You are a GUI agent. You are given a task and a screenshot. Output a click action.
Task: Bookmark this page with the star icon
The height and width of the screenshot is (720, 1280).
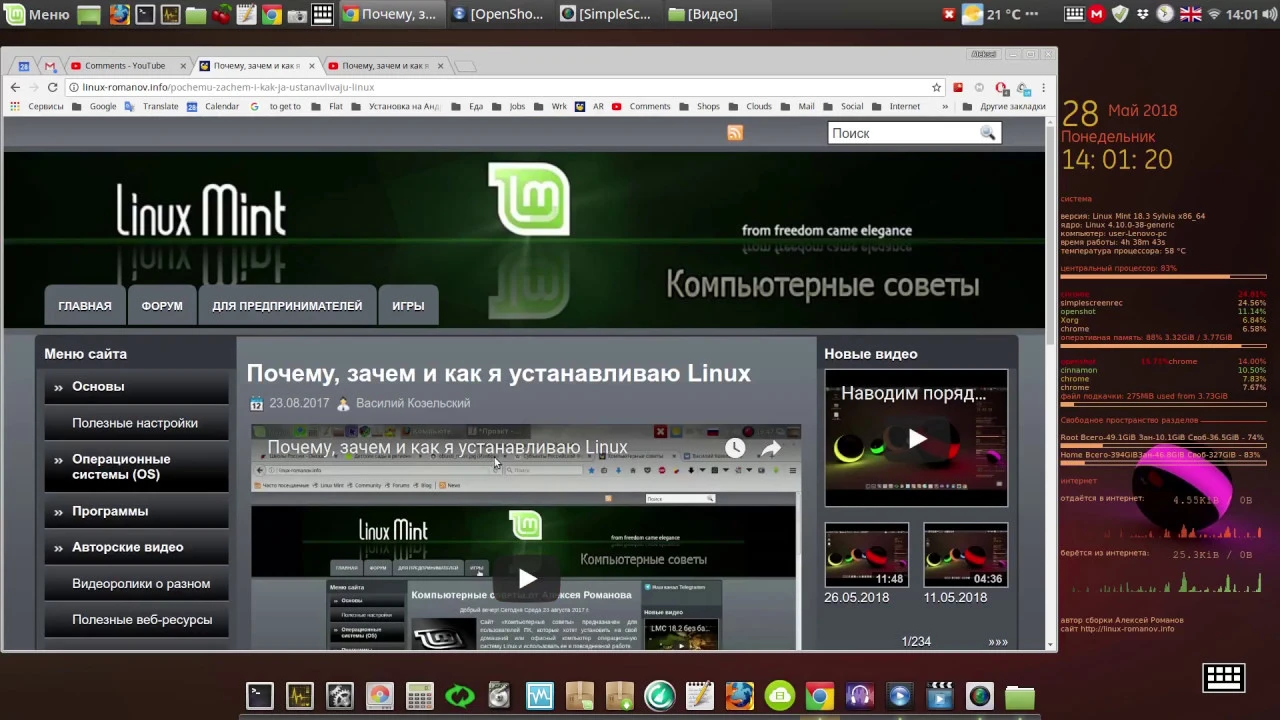937,87
